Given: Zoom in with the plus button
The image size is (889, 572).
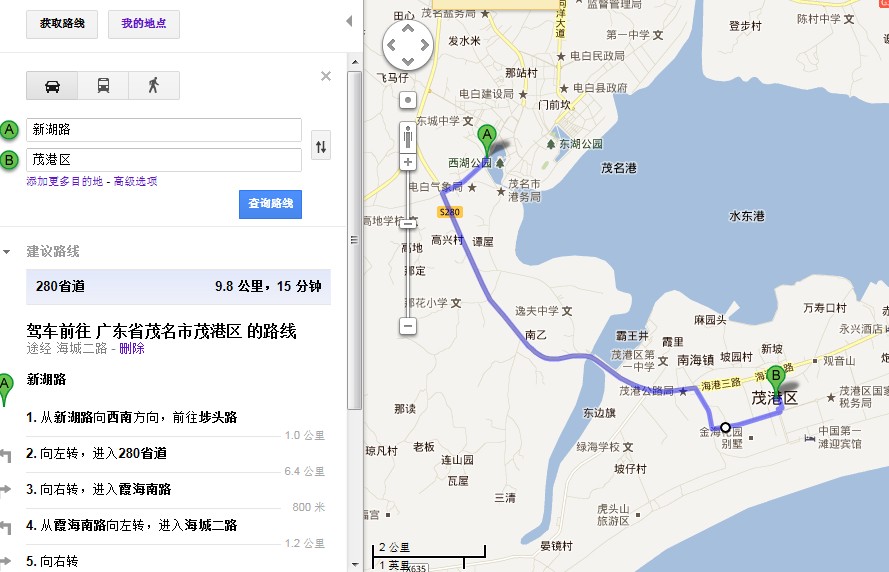Looking at the screenshot, I should [x=408, y=161].
